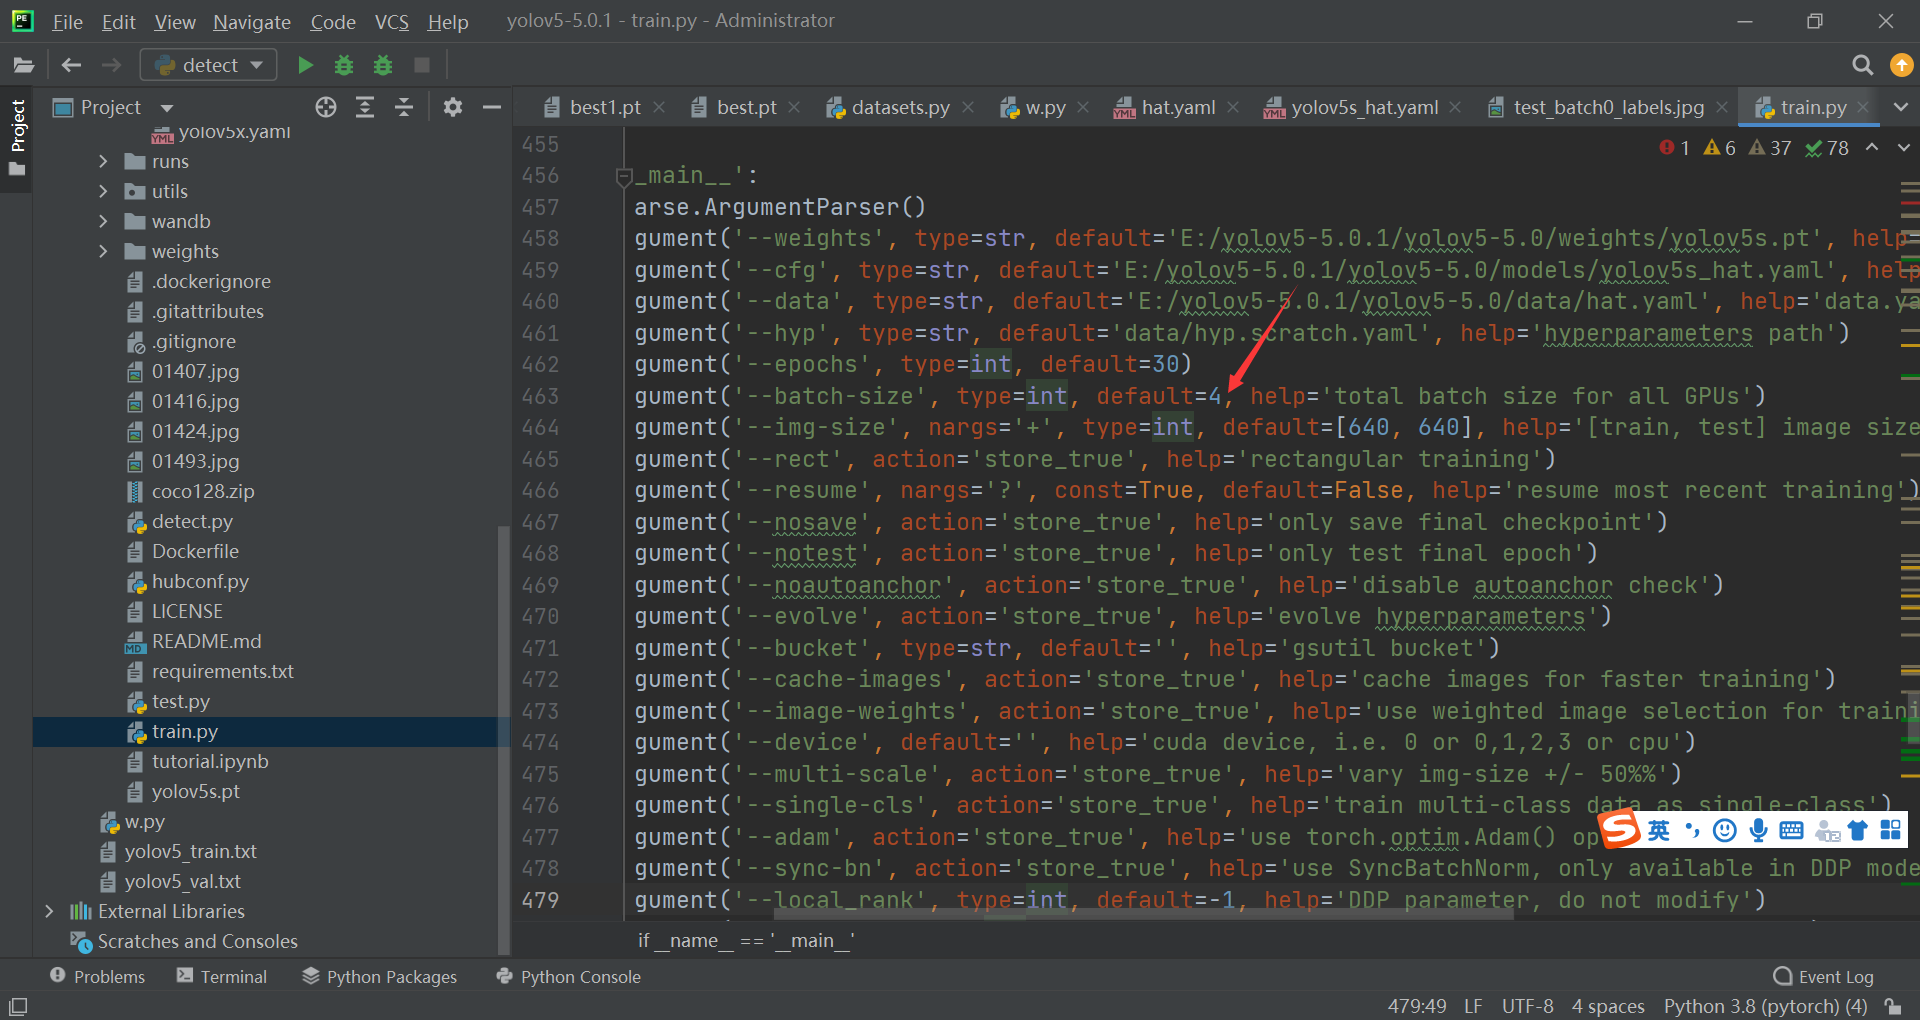This screenshot has height=1020, width=1920.
Task: Click the Stop process icon
Action: [422, 65]
